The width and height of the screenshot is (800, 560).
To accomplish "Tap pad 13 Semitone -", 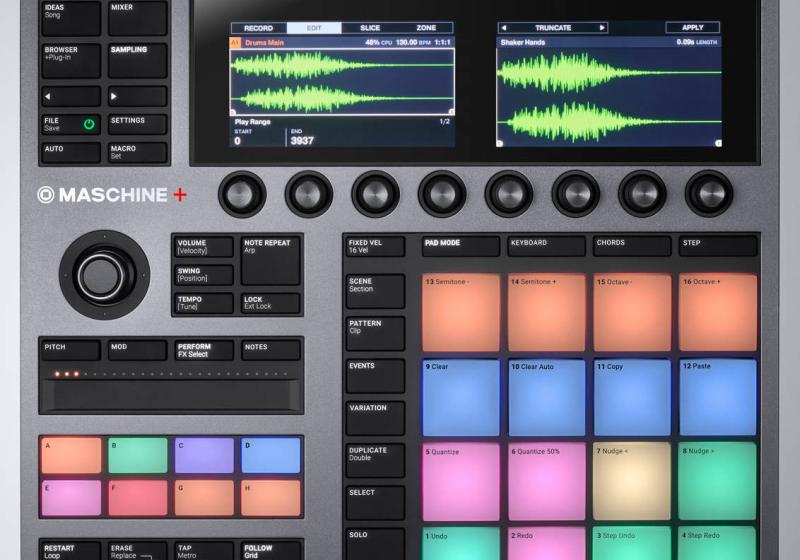I will coord(461,313).
